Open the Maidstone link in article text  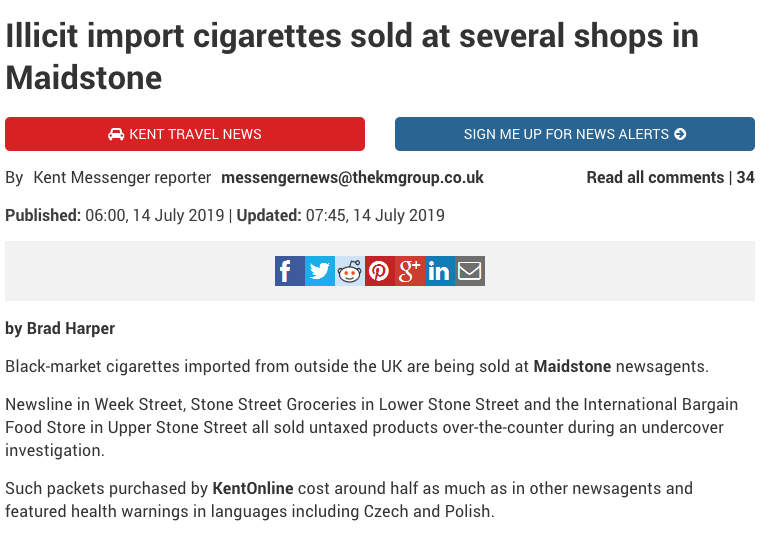tap(572, 367)
